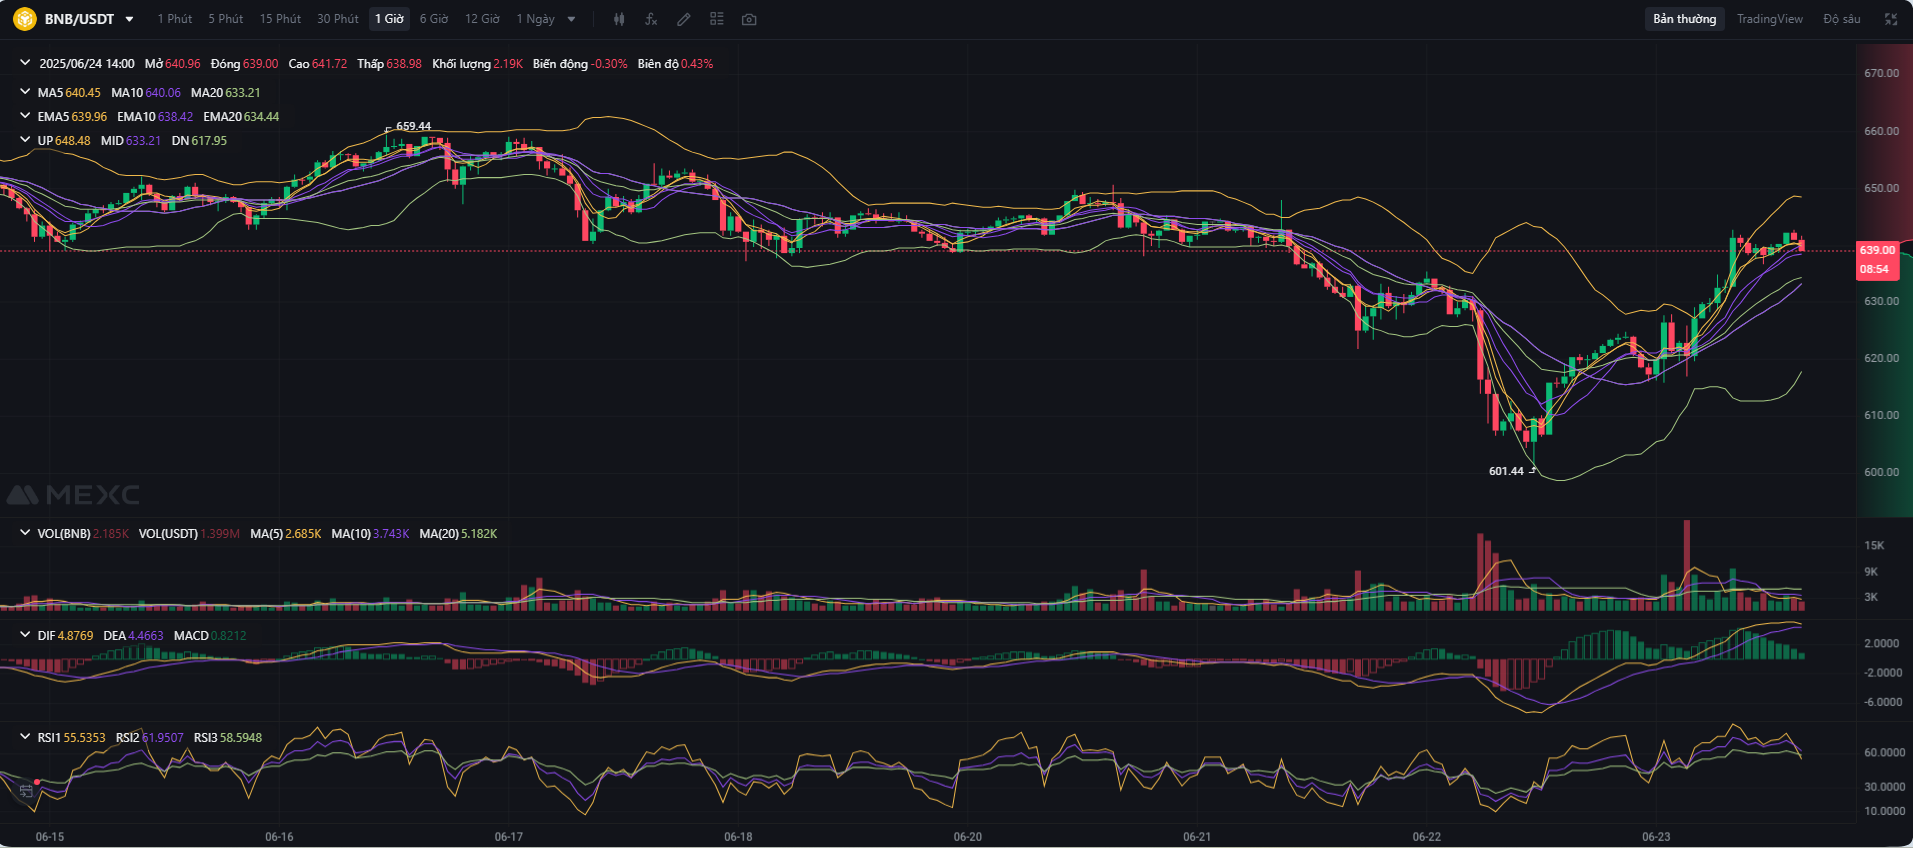Click the Thấp low price 638.98
This screenshot has height=848, width=1913.
point(404,63)
